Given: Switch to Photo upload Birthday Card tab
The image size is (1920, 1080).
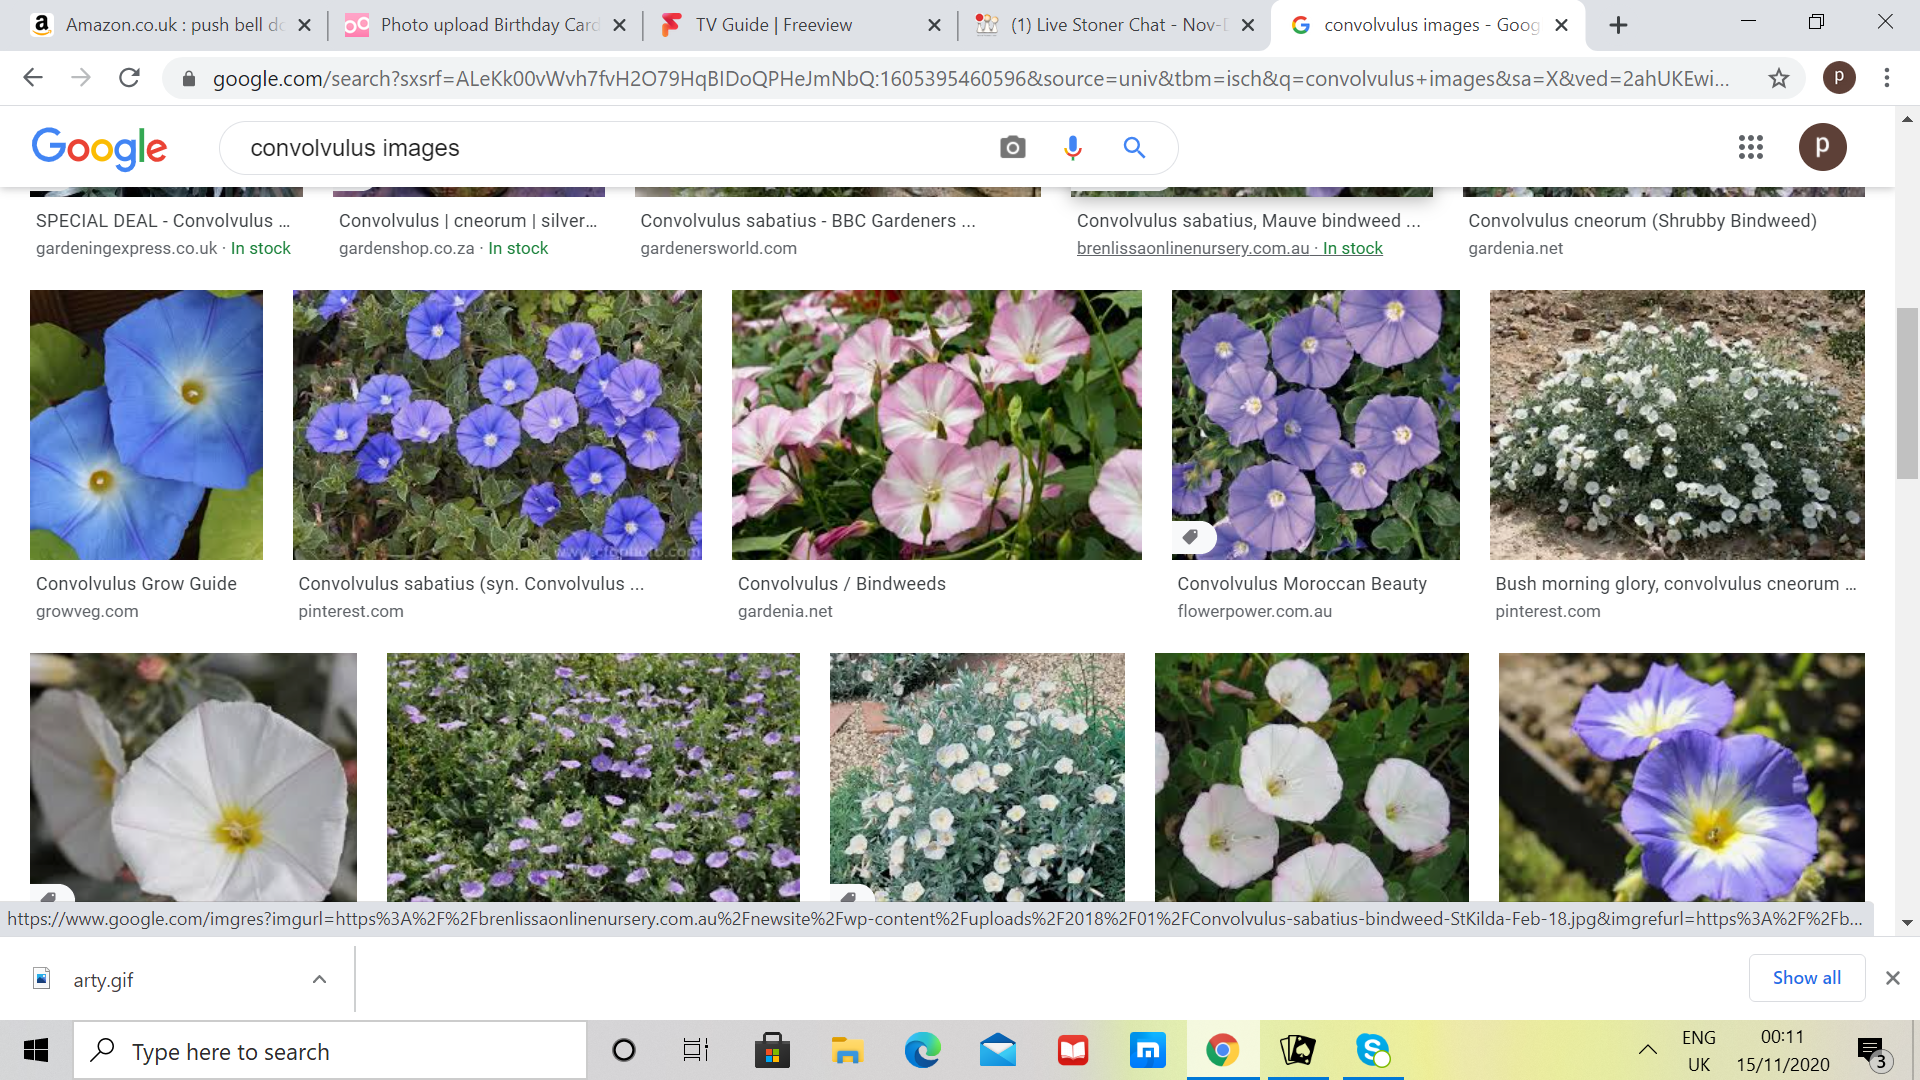Looking at the screenshot, I should coord(486,26).
